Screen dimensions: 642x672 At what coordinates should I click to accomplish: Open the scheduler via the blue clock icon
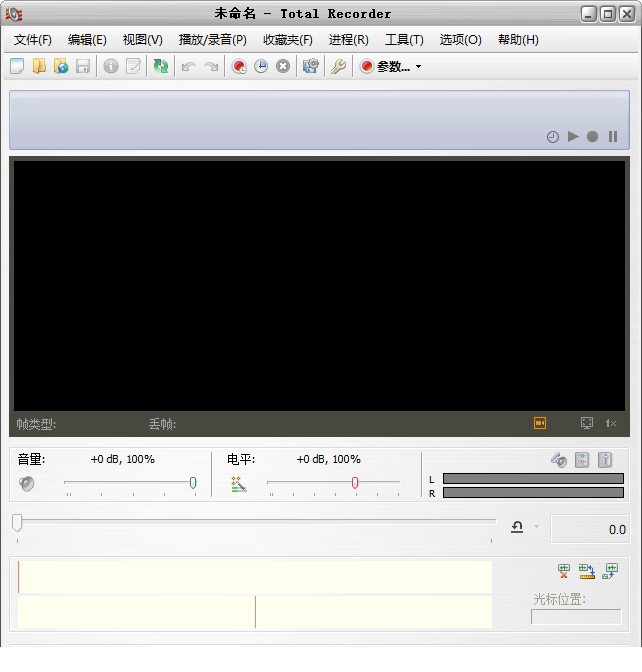pos(261,66)
